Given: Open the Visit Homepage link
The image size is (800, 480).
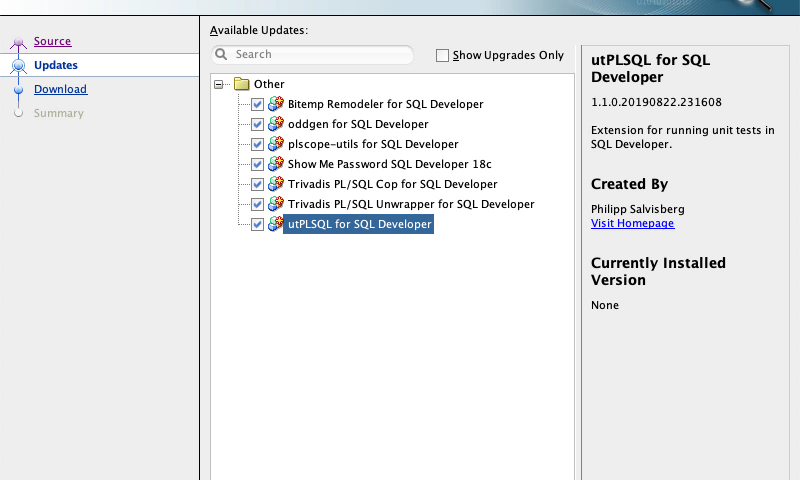Looking at the screenshot, I should pyautogui.click(x=633, y=223).
